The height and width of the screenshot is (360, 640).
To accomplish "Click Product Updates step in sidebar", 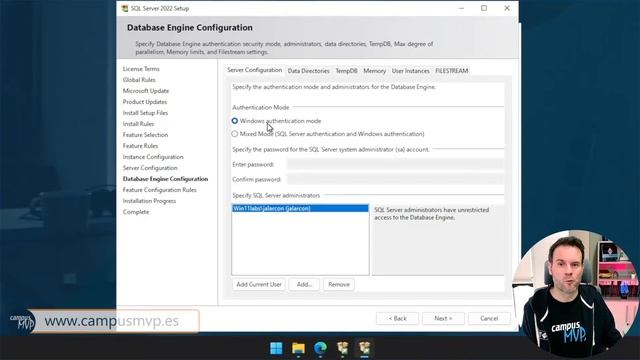I will [145, 102].
